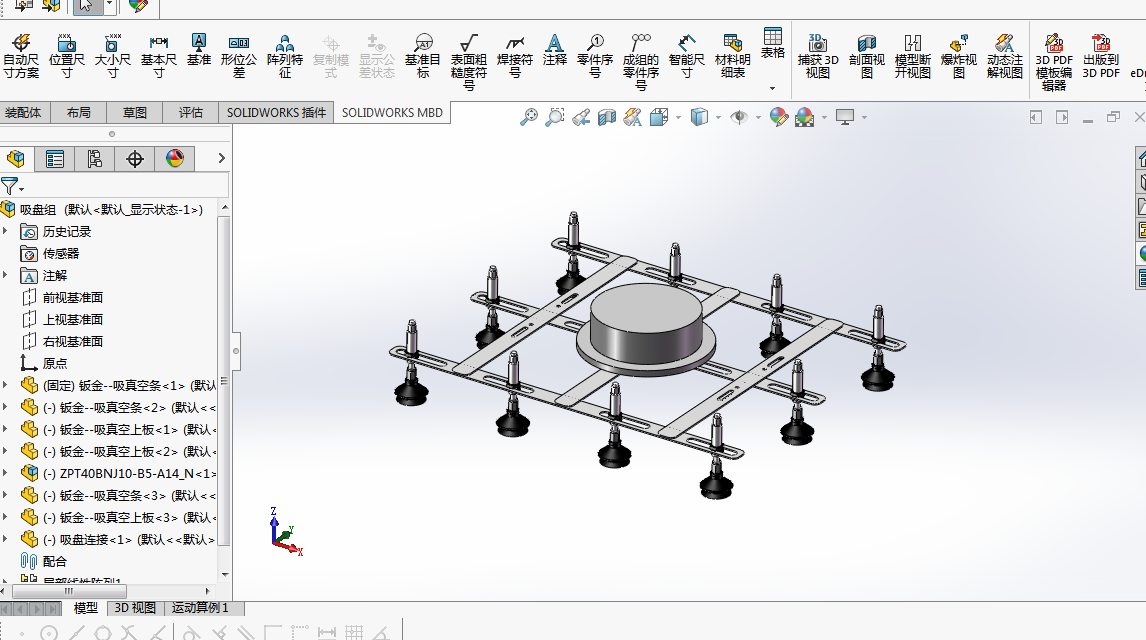Switch to the 布局 layout tab
This screenshot has width=1146, height=640.
[x=78, y=113]
